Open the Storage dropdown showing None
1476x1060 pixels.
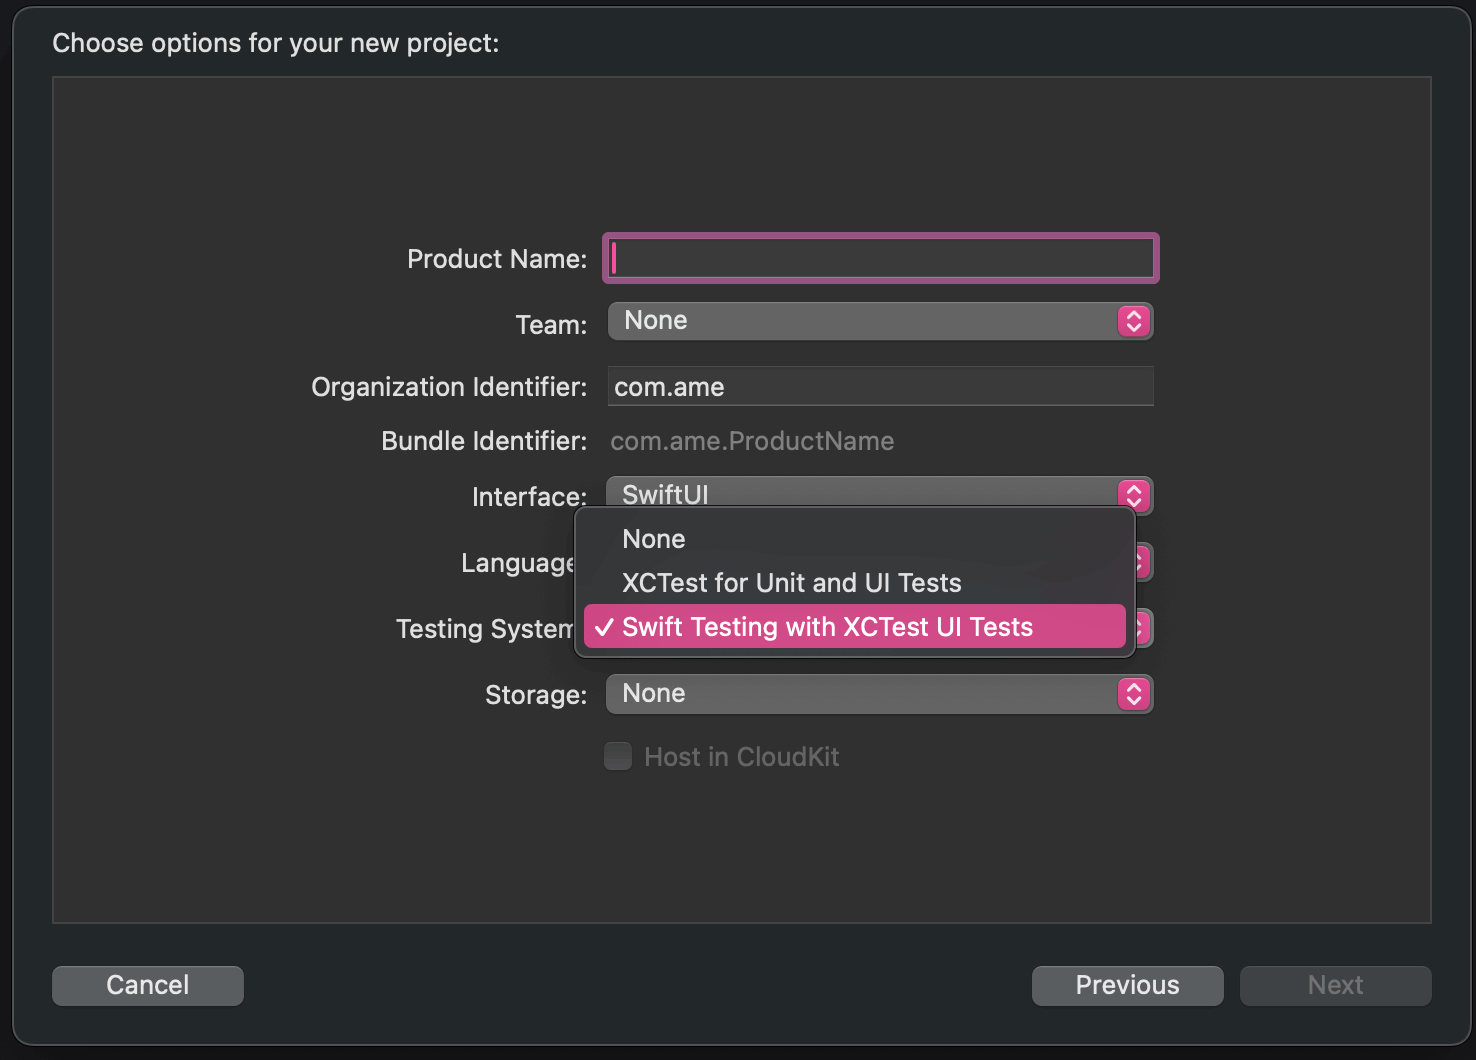coord(880,694)
